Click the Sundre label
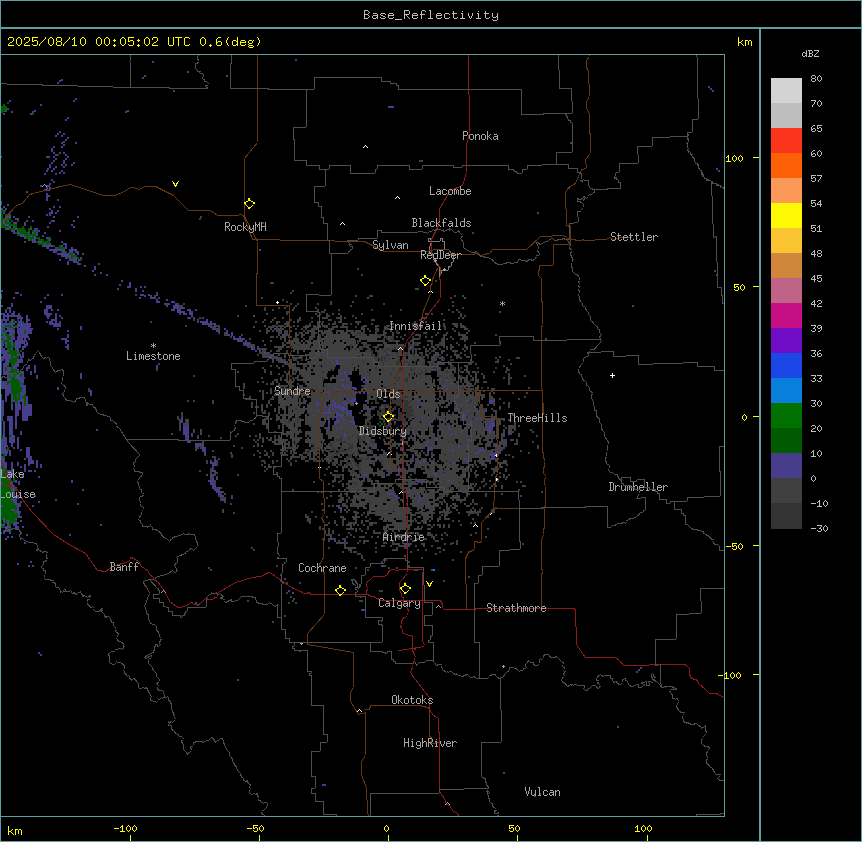The height and width of the screenshot is (842, 862). [292, 391]
